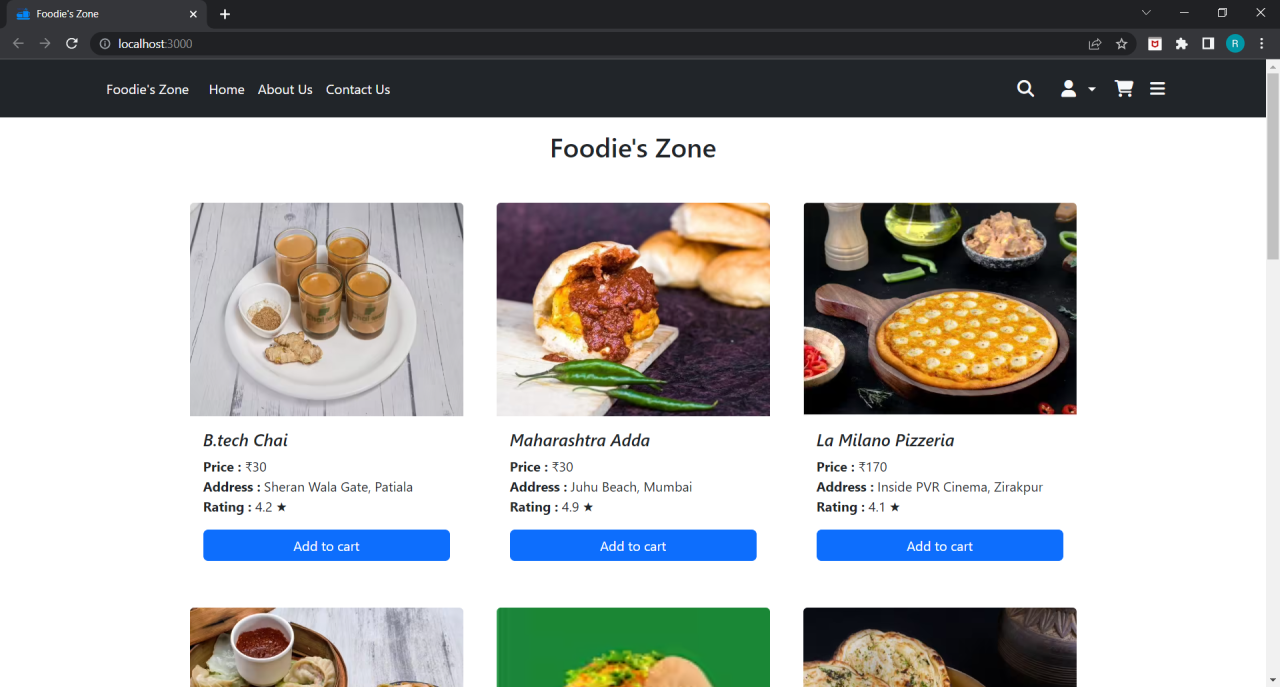Viewport: 1280px width, 687px height.
Task: Select the Home menu item
Action: [226, 89]
